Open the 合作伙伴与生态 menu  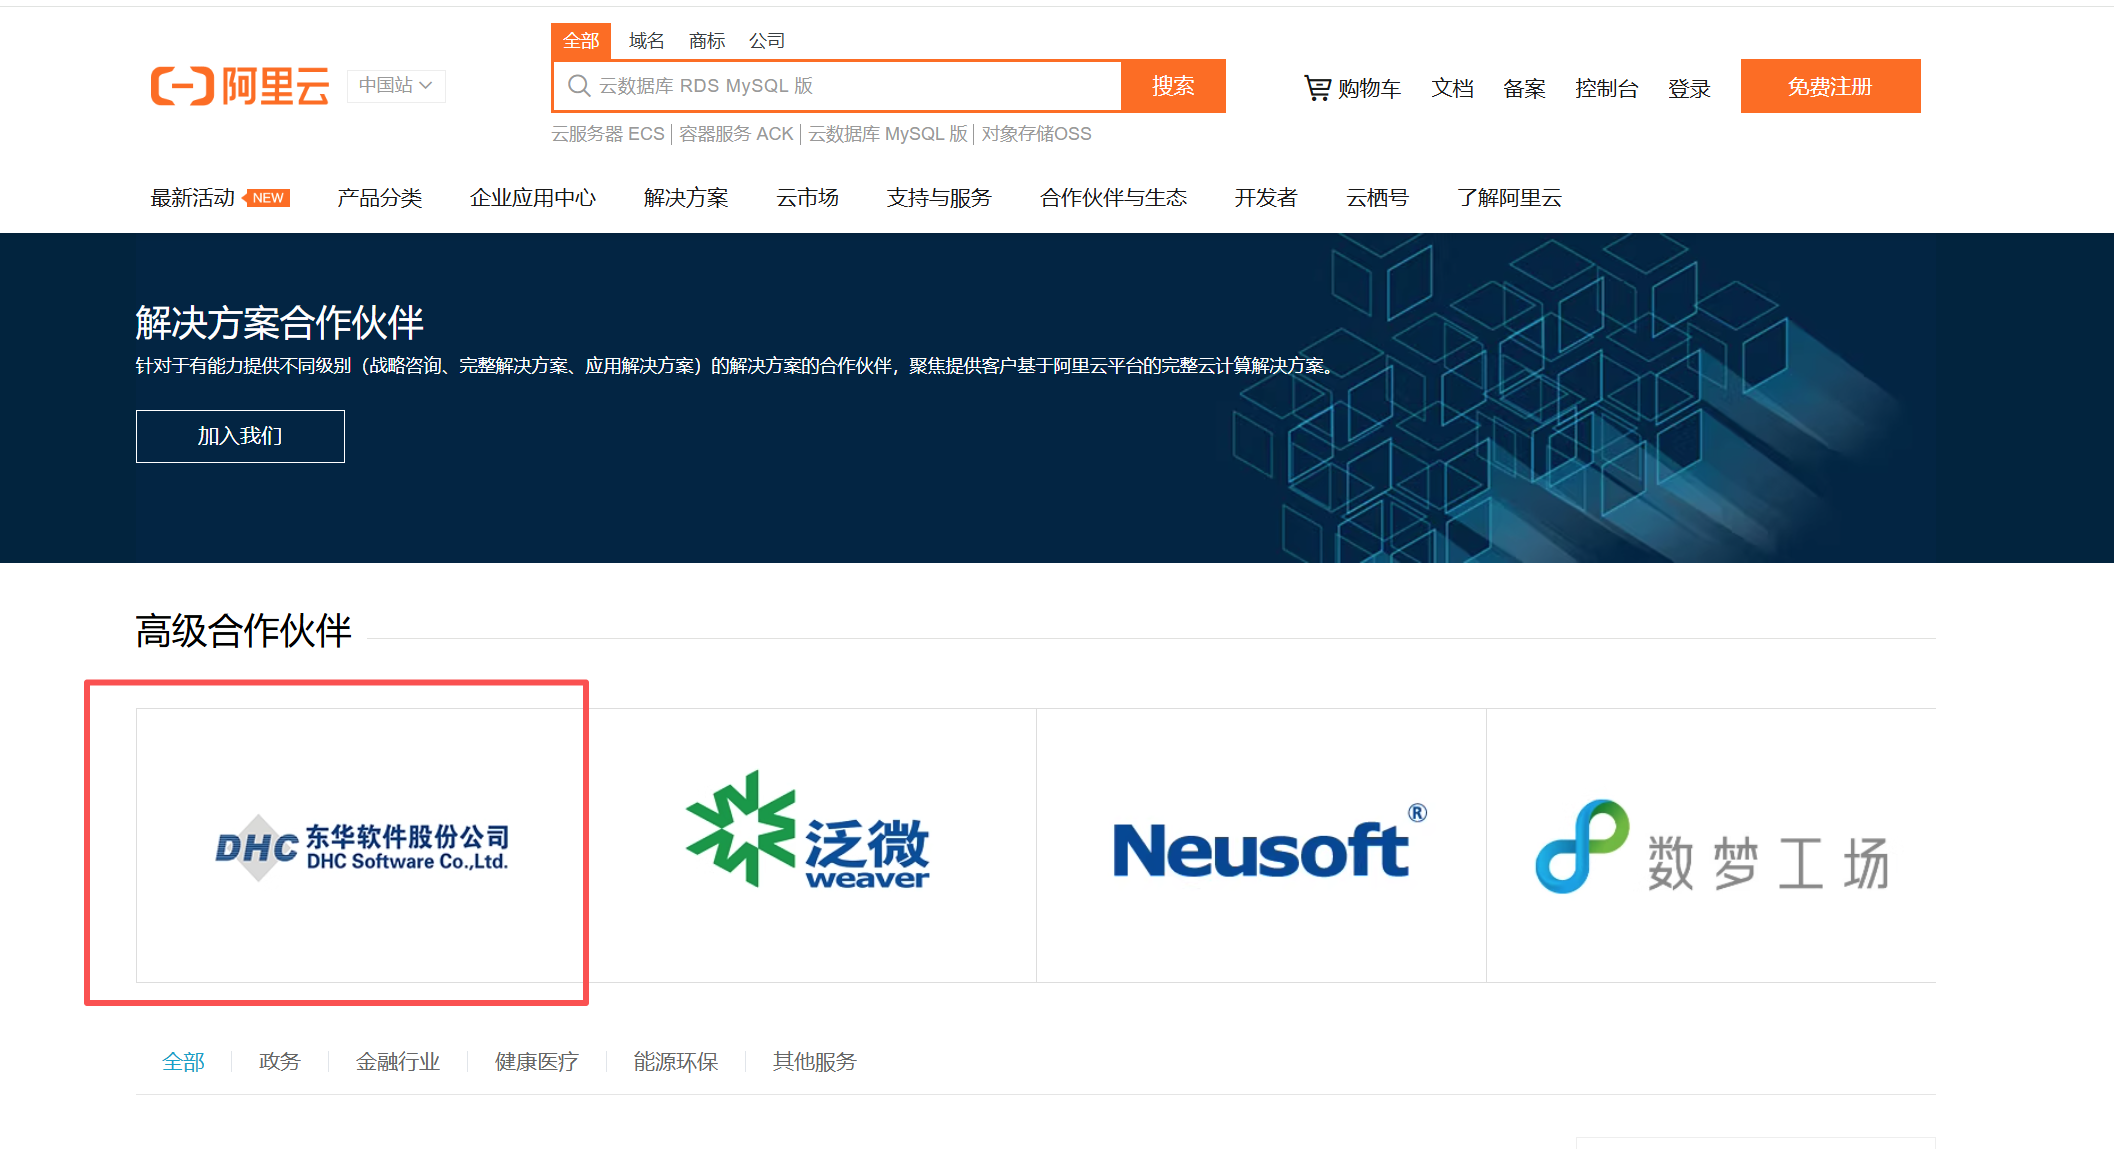pos(1113,198)
